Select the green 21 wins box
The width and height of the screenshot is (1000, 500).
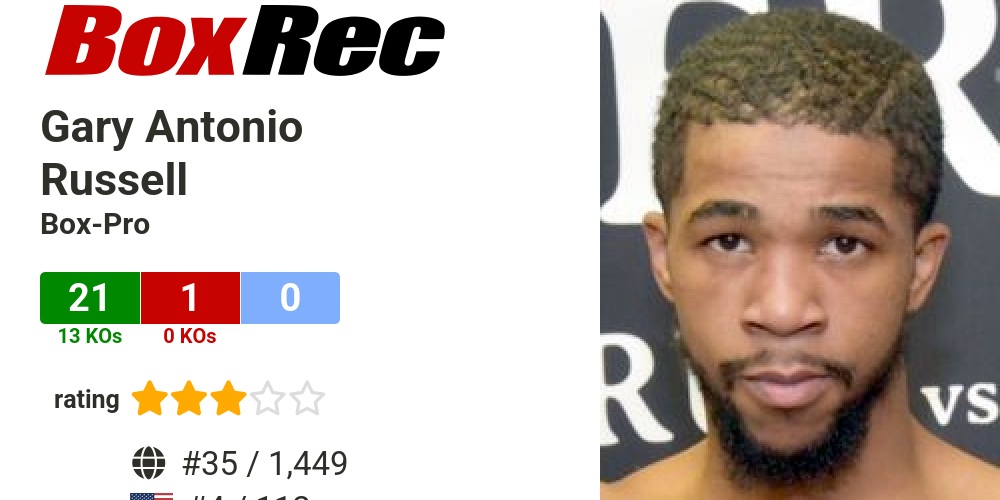tap(90, 298)
